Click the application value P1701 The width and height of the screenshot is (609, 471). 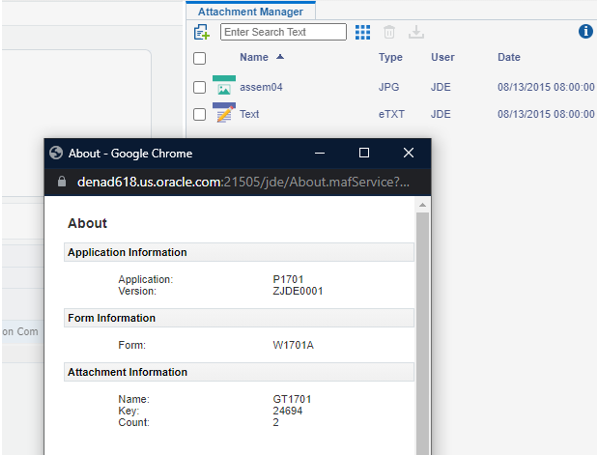288,279
